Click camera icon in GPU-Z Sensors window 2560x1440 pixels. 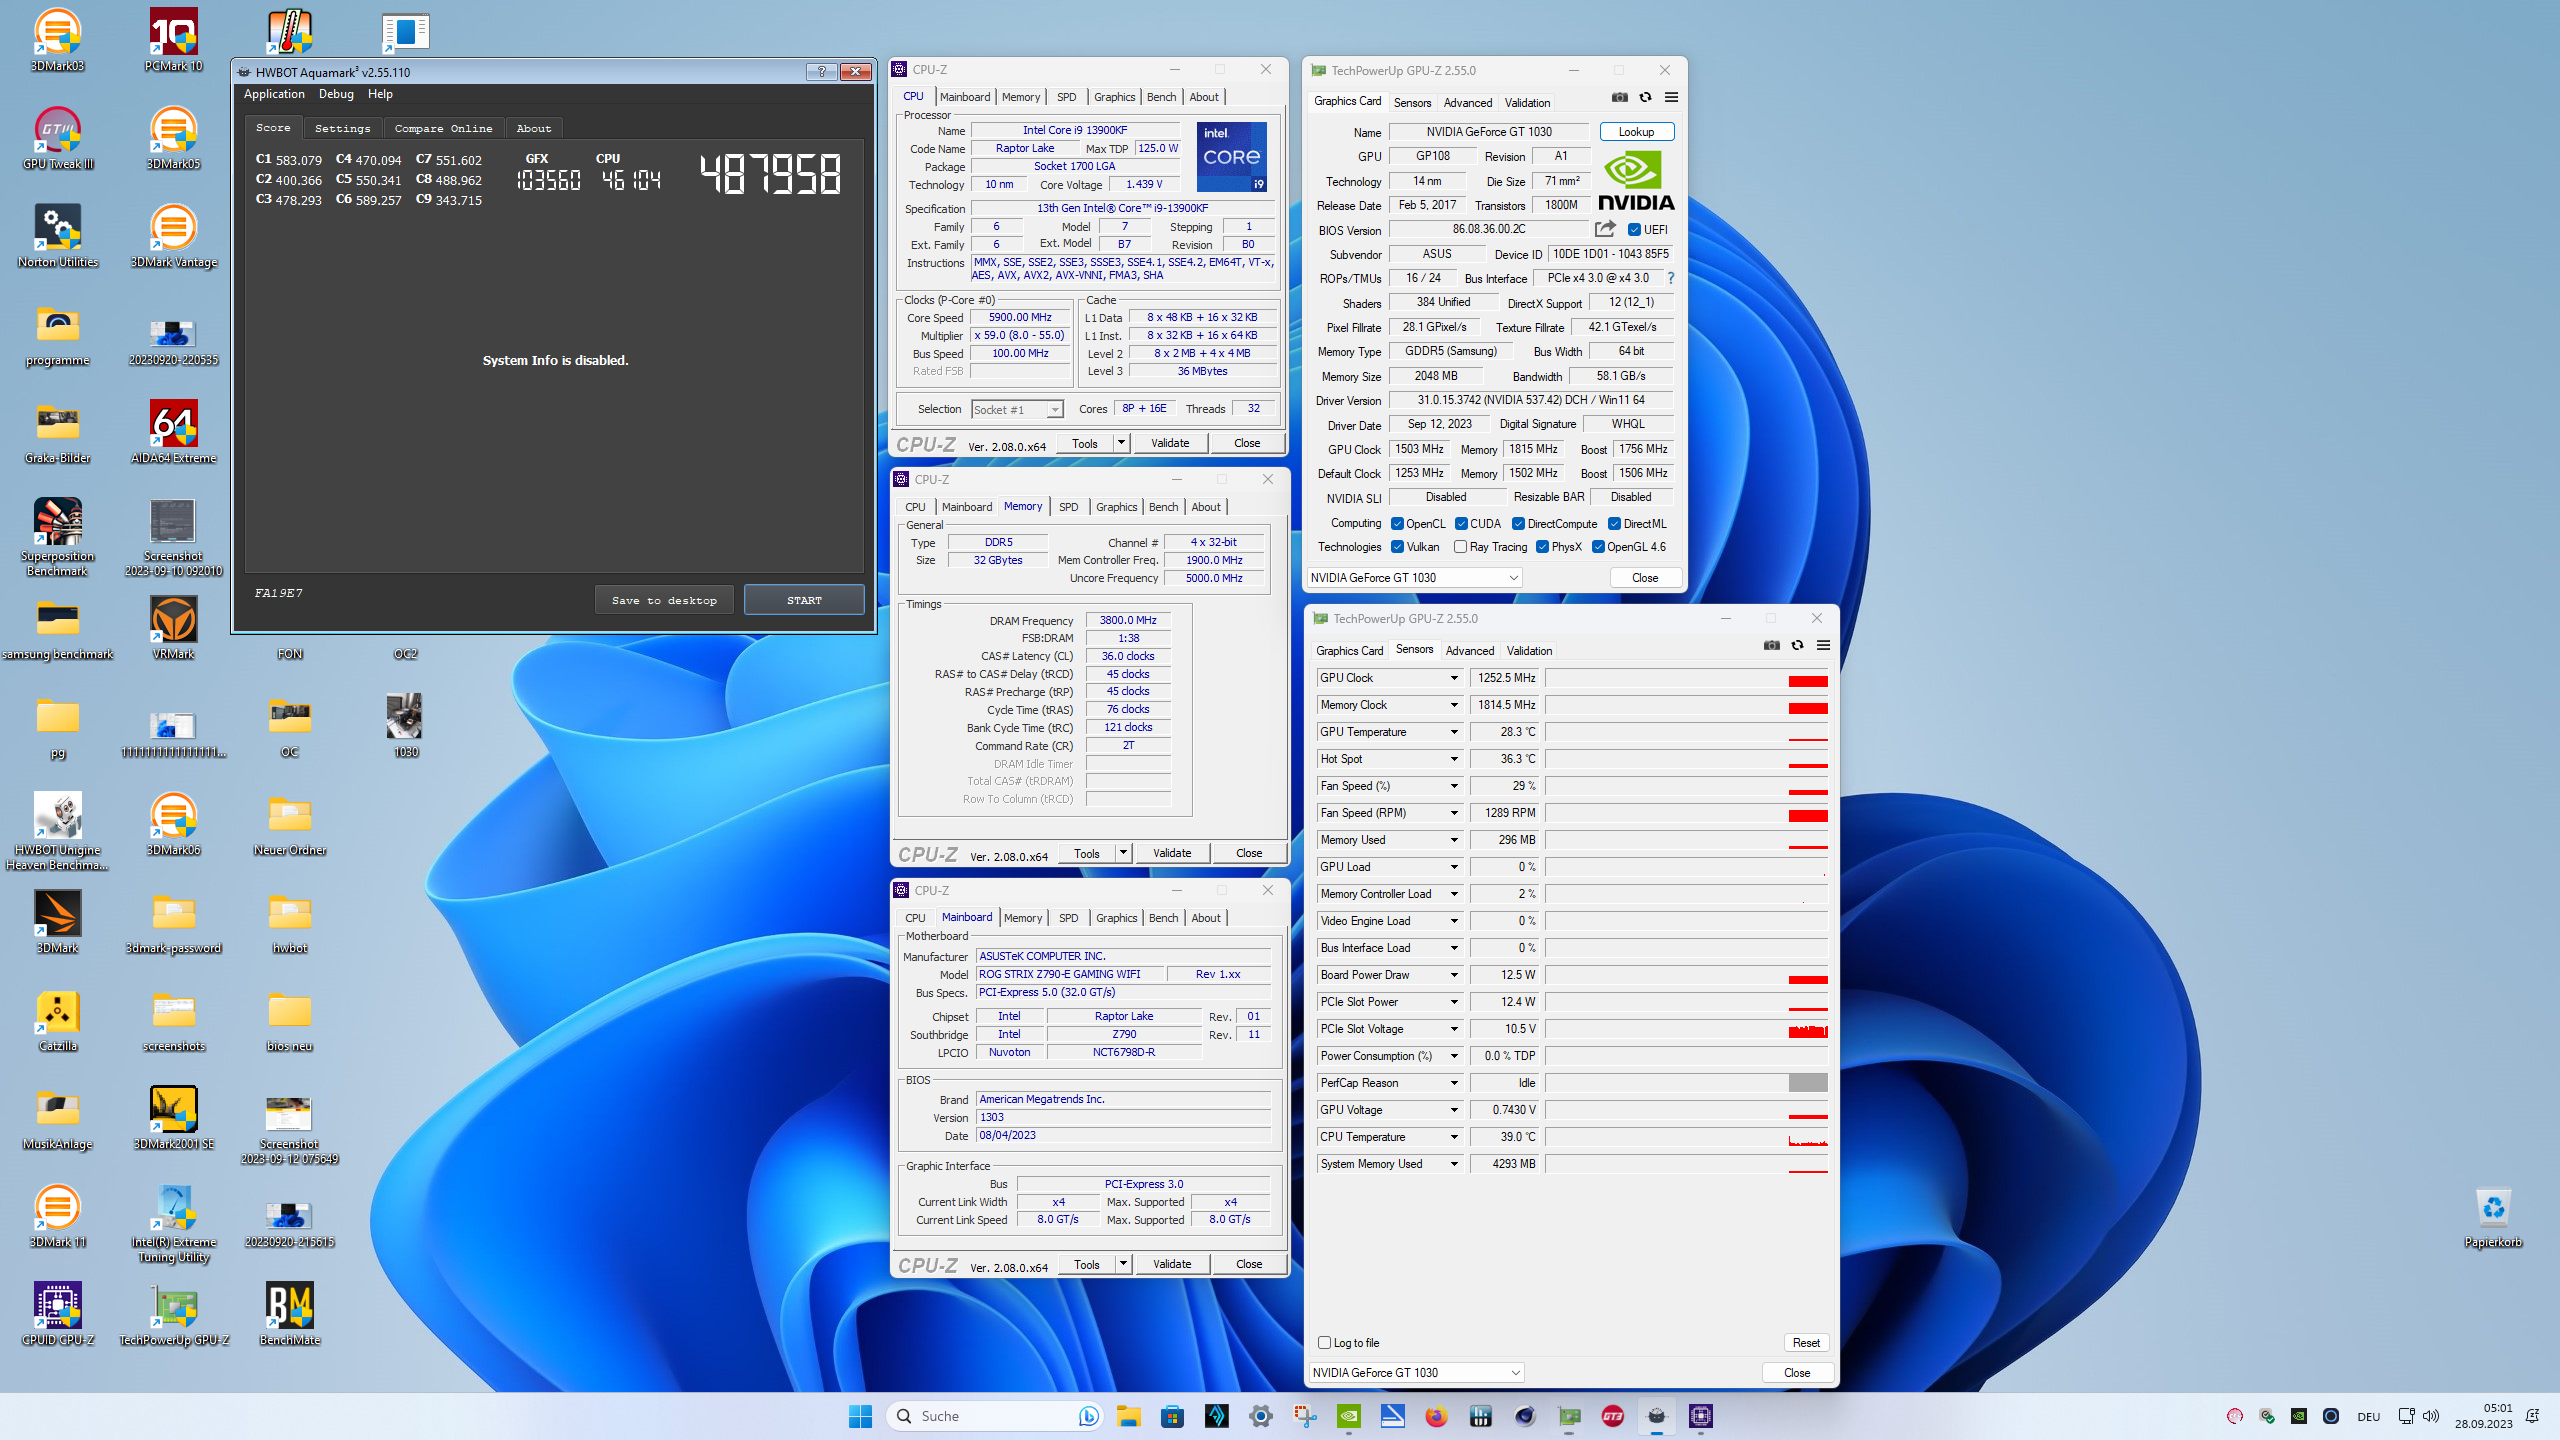(1772, 646)
